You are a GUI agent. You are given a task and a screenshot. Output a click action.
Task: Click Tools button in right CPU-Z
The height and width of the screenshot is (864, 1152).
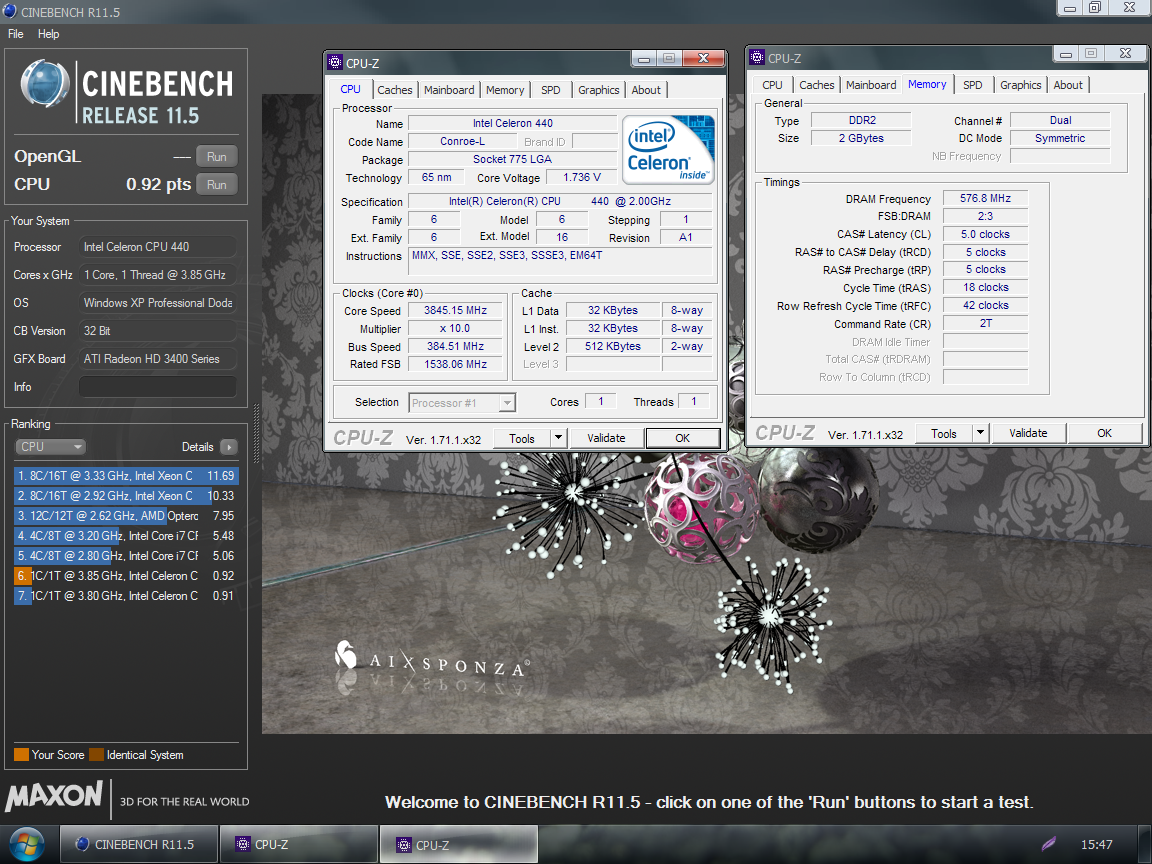pyautogui.click(x=943, y=433)
